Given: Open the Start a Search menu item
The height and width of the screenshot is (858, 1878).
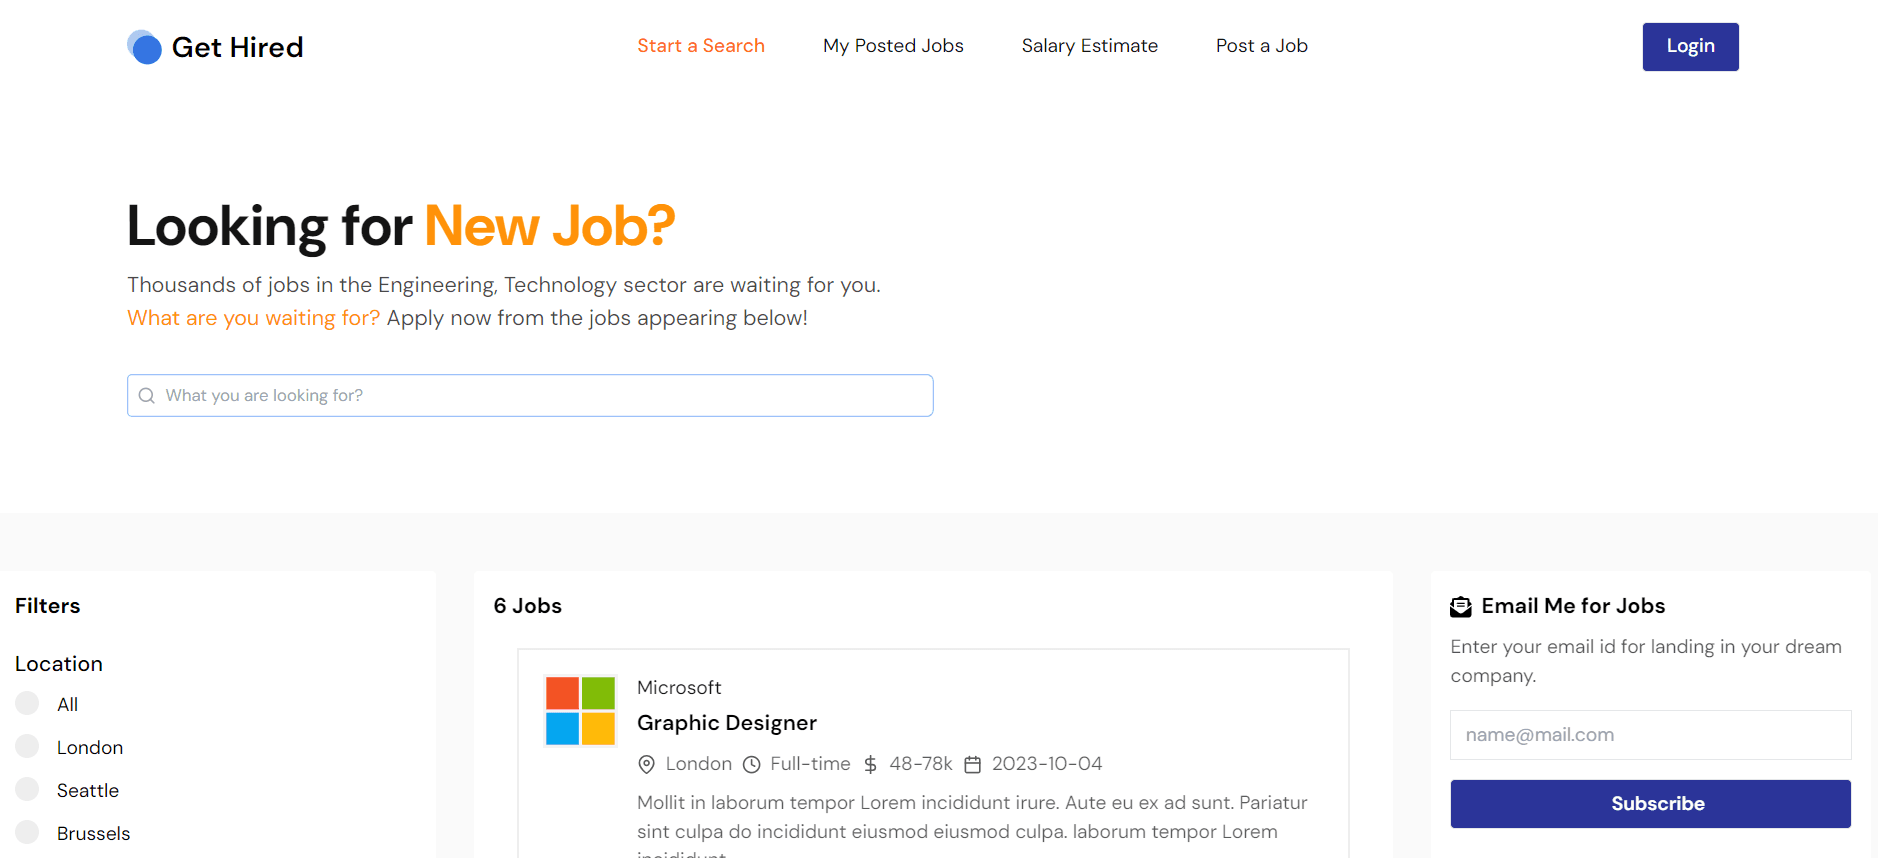Looking at the screenshot, I should coord(701,46).
